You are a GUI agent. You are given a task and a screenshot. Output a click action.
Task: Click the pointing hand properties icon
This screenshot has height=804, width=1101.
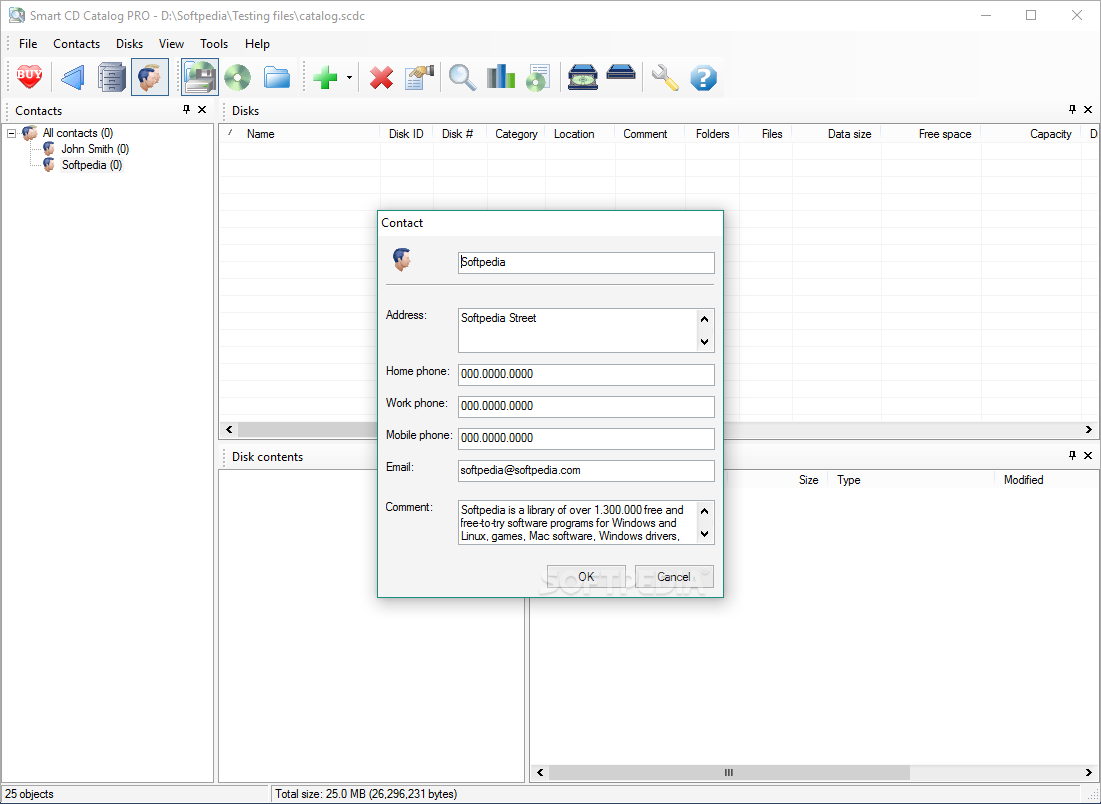(420, 77)
